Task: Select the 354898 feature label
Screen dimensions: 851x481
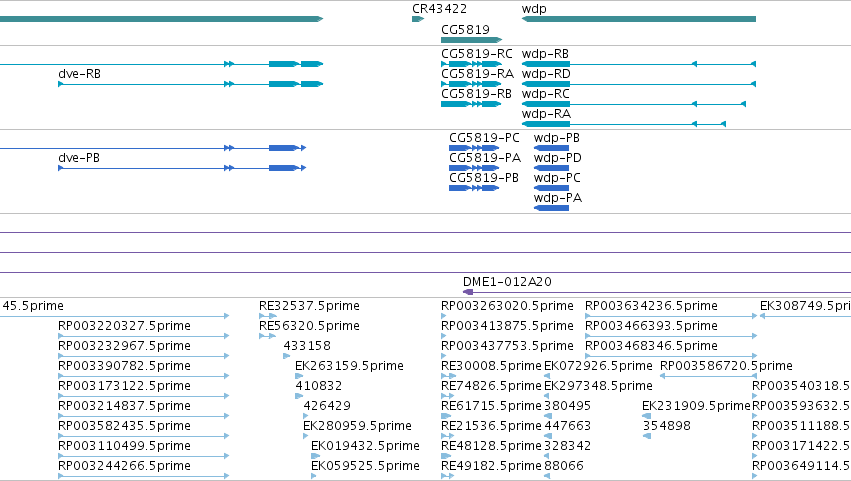Action: coord(666,426)
